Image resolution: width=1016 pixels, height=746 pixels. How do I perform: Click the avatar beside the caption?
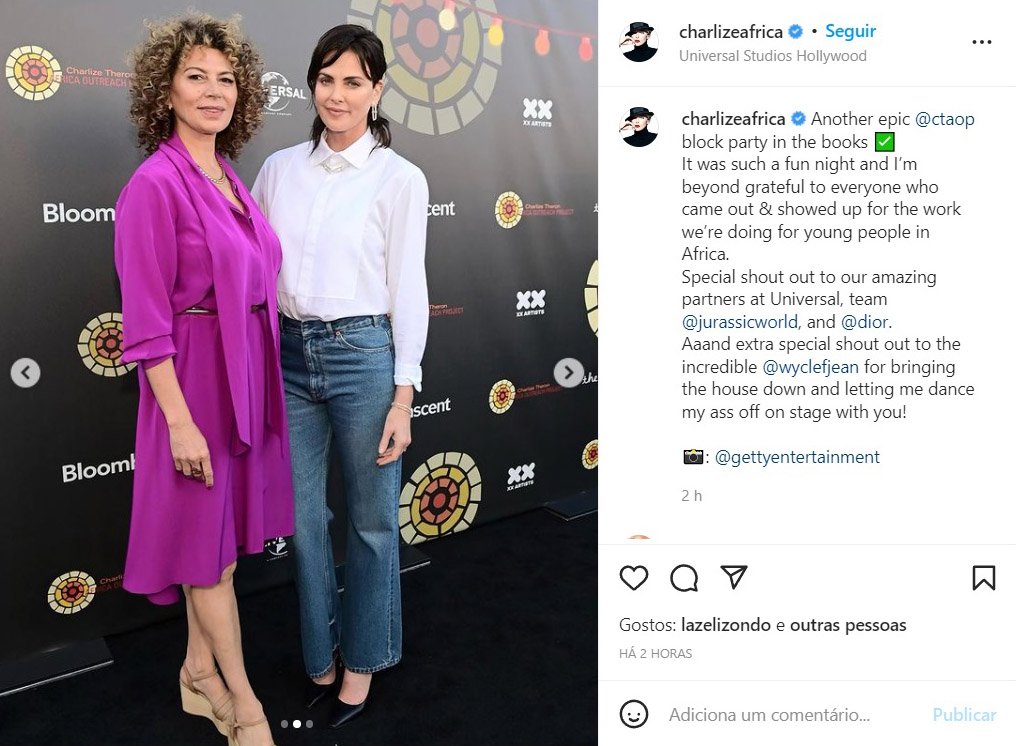(x=640, y=127)
